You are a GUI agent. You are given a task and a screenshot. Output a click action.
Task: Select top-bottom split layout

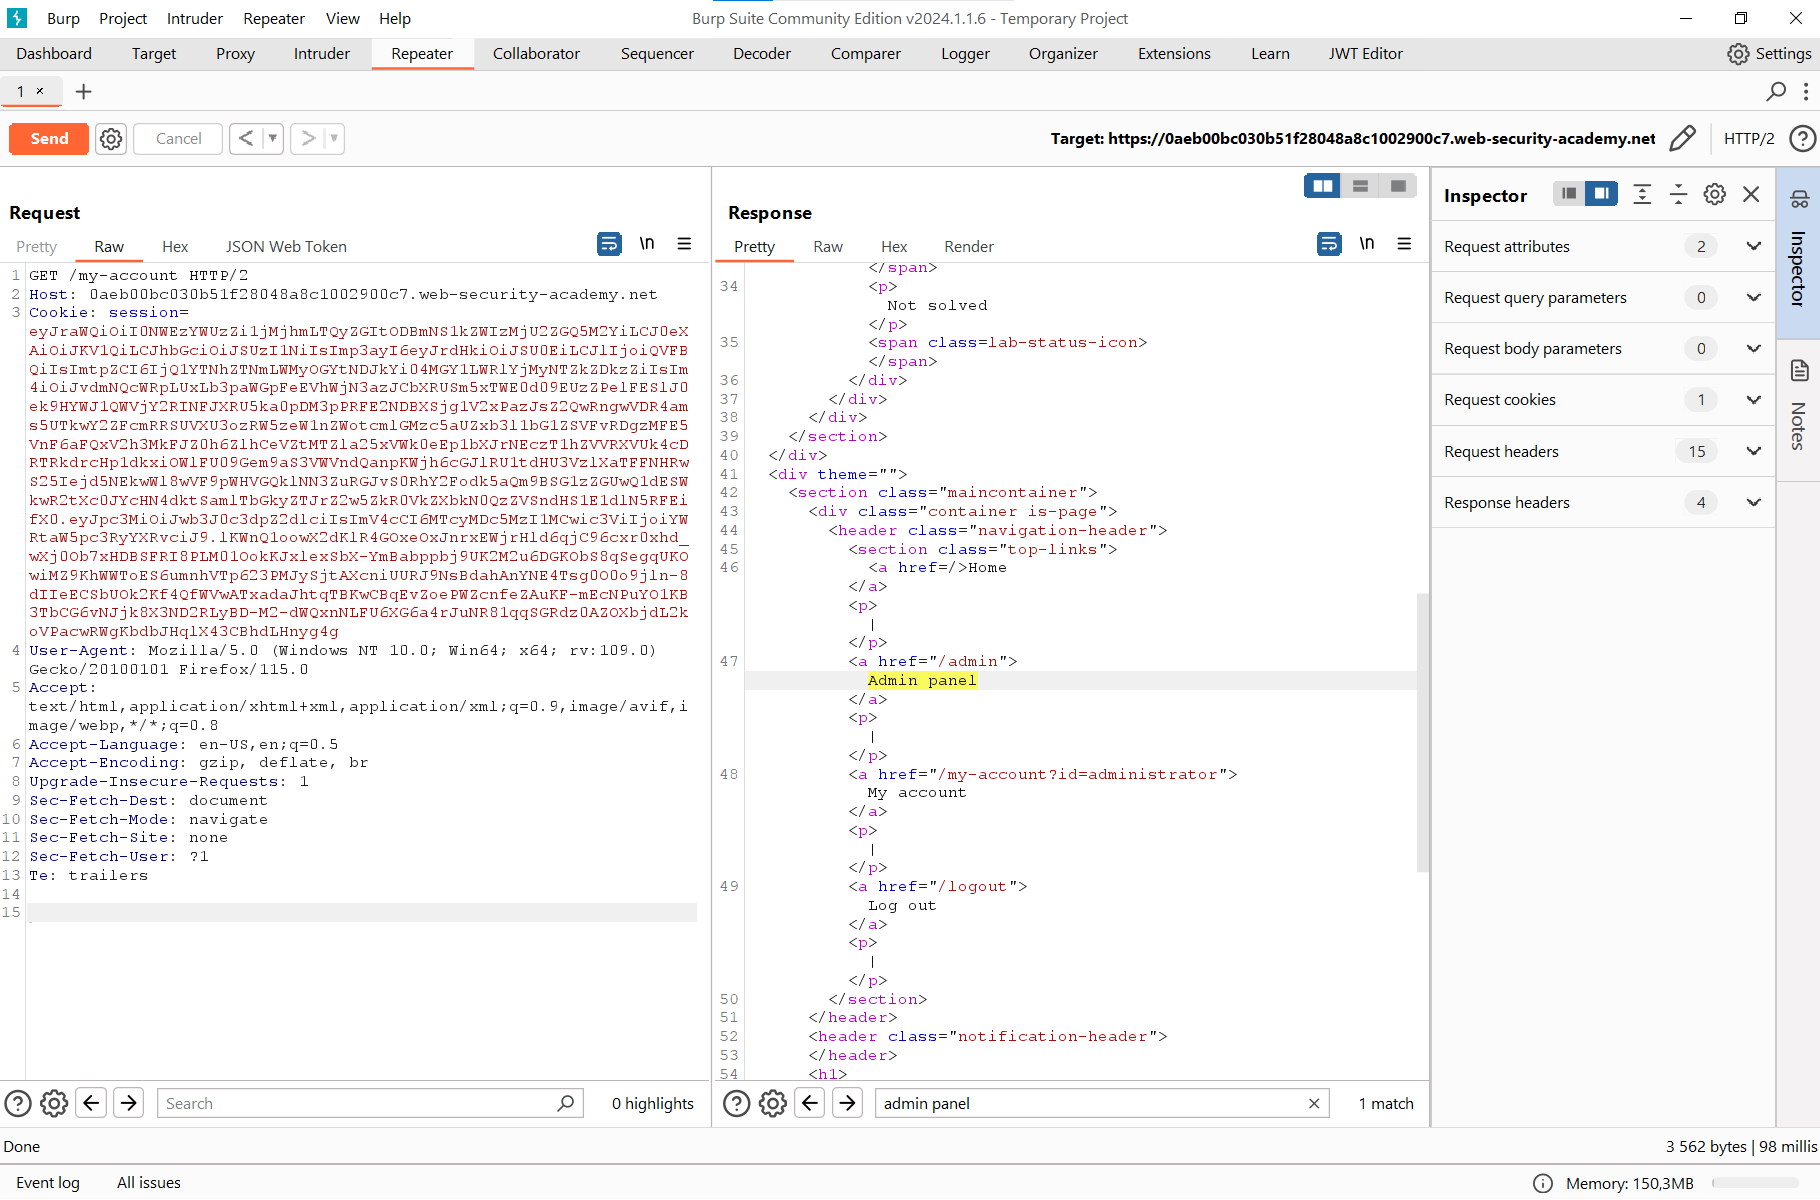point(1360,186)
